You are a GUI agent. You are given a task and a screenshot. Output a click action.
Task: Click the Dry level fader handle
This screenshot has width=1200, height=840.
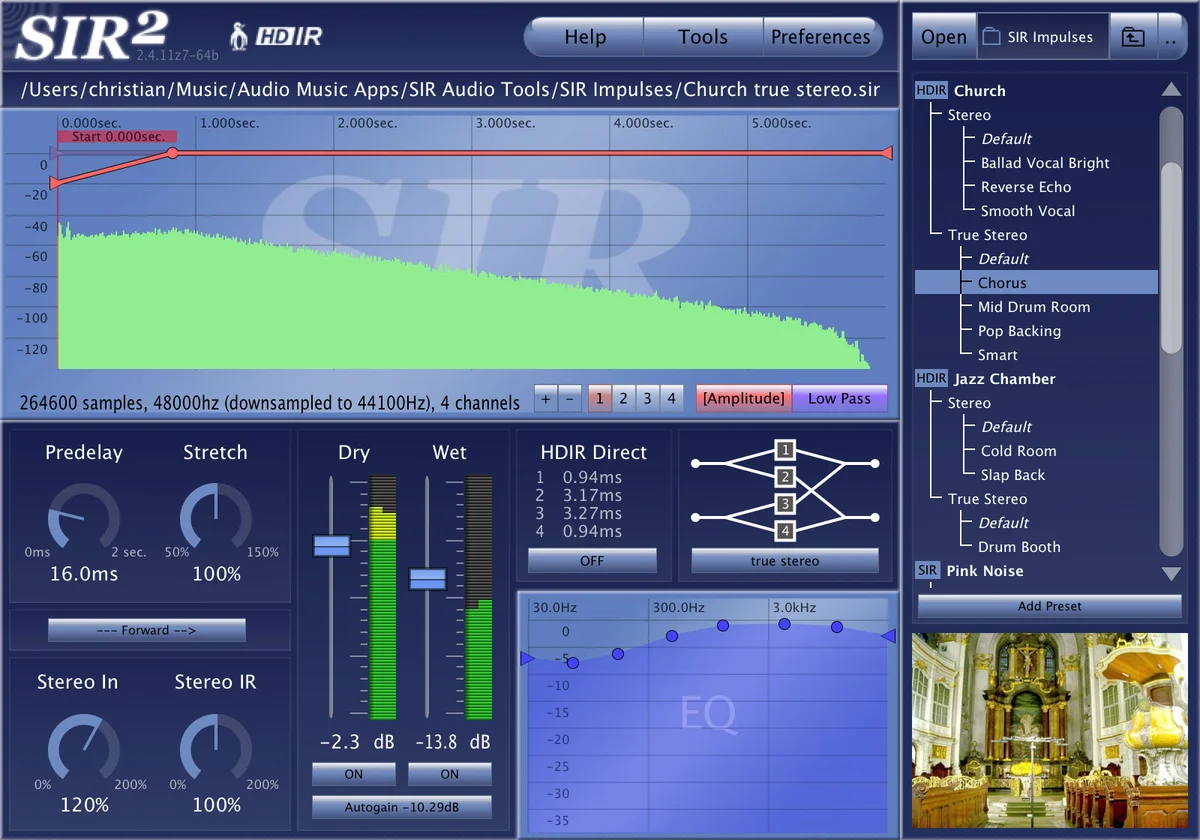click(332, 545)
